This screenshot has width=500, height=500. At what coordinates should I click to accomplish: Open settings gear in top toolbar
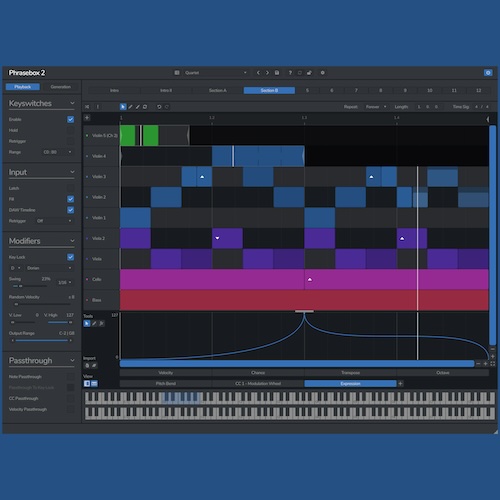coord(322,73)
